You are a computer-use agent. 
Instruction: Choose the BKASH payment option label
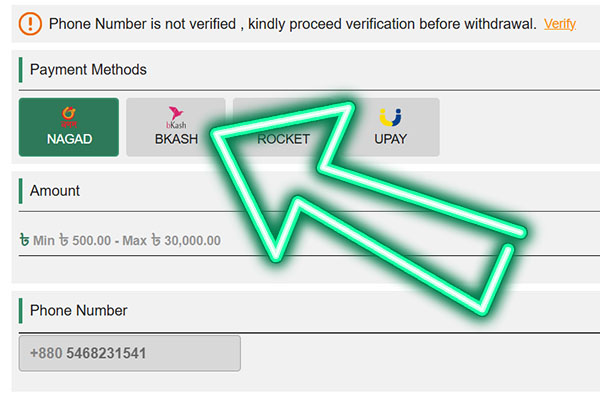point(176,139)
